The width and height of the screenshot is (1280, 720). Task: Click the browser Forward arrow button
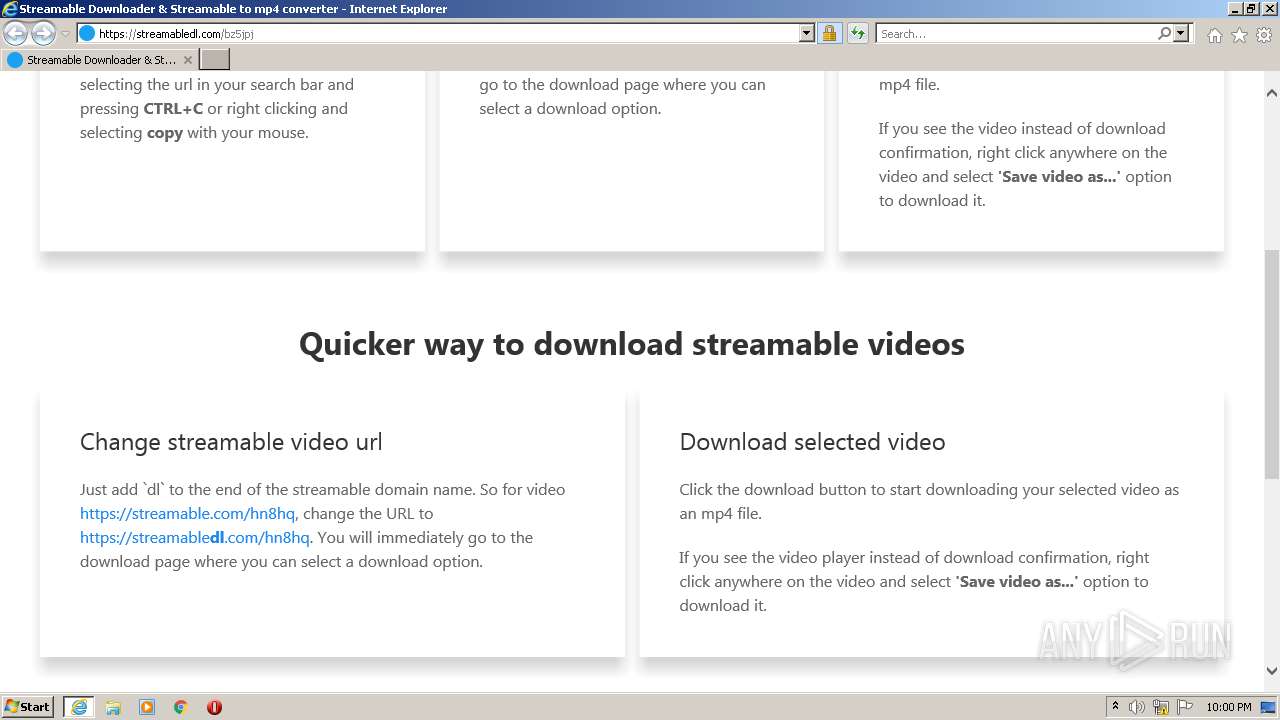click(x=42, y=33)
